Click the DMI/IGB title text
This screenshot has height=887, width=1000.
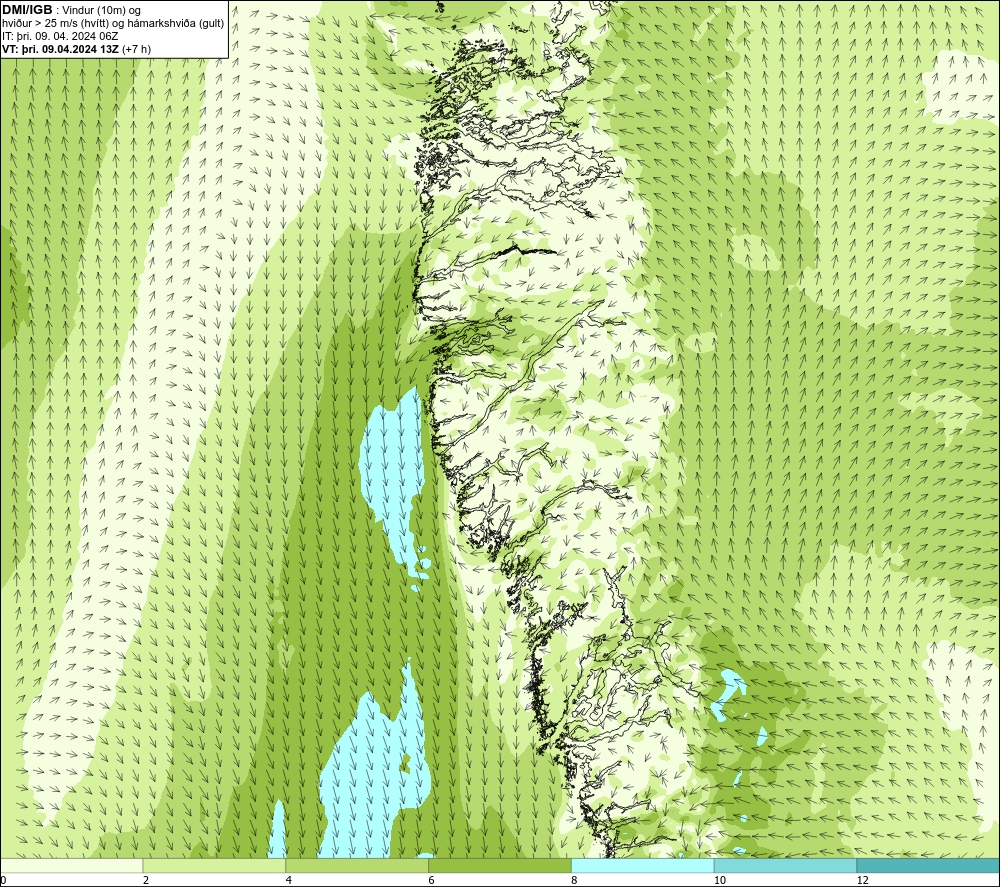(27, 10)
